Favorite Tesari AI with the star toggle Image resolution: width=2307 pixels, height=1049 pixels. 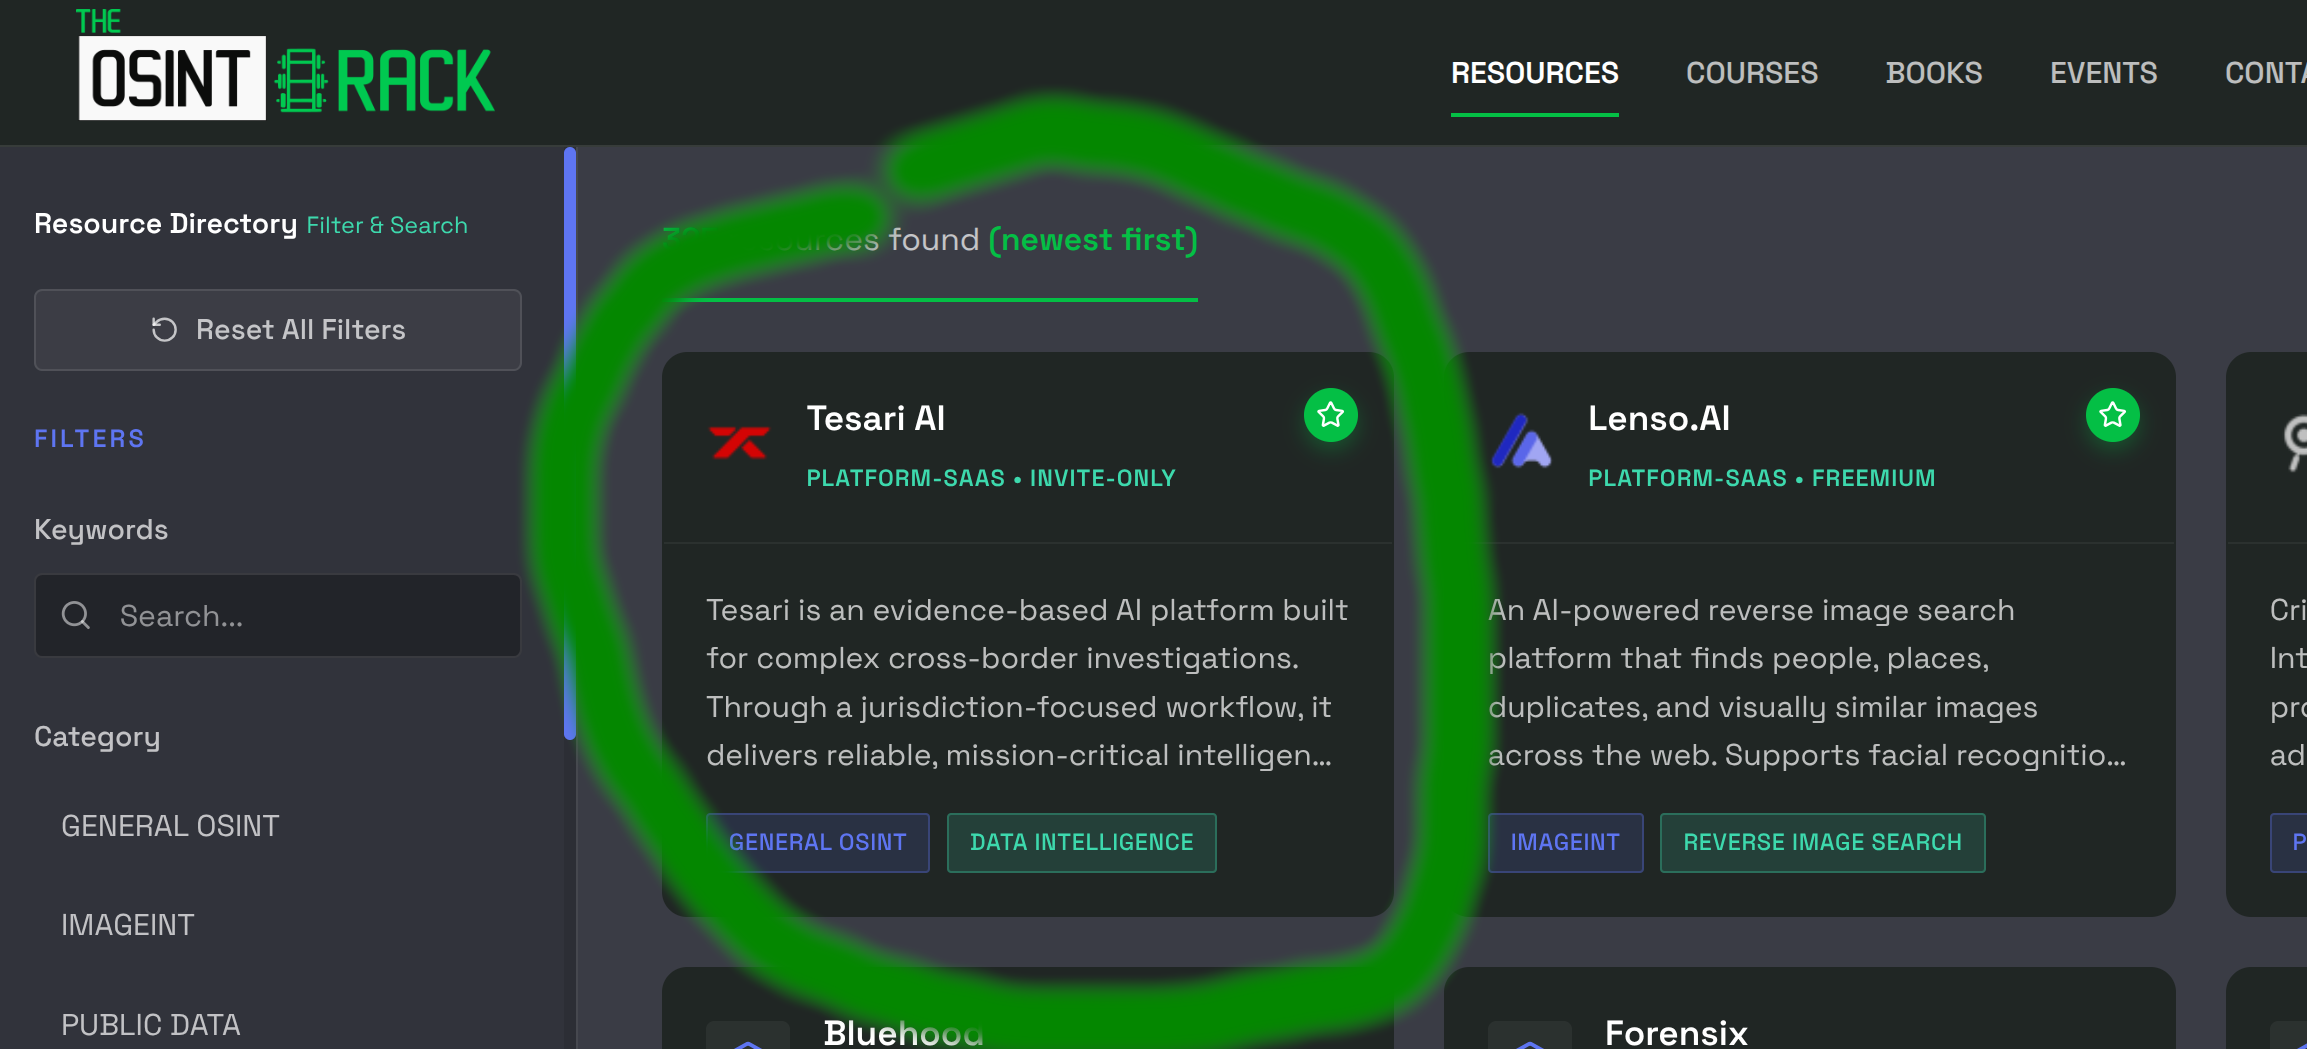tap(1330, 415)
